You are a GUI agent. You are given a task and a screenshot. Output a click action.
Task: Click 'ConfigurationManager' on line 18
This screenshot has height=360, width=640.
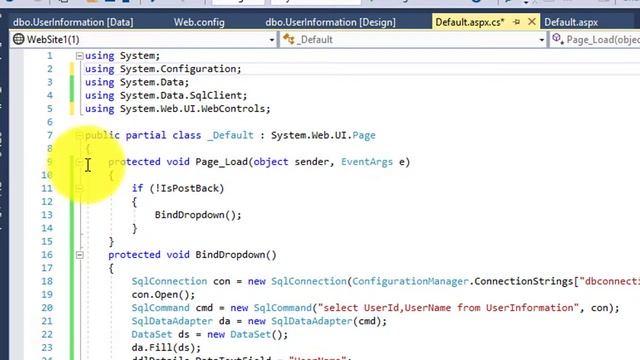pyautogui.click(x=410, y=281)
